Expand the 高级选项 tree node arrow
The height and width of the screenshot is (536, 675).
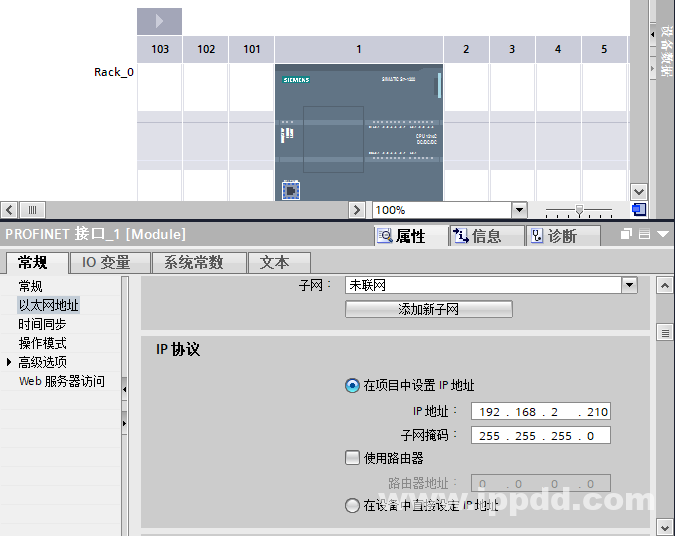pyautogui.click(x=9, y=362)
